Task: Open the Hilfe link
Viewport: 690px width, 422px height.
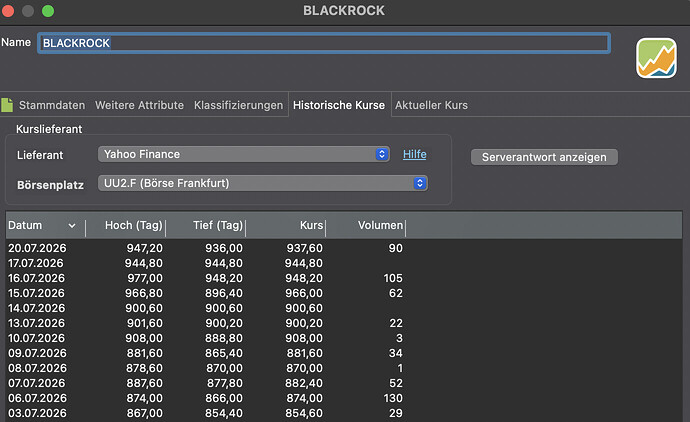Action: pyautogui.click(x=415, y=154)
